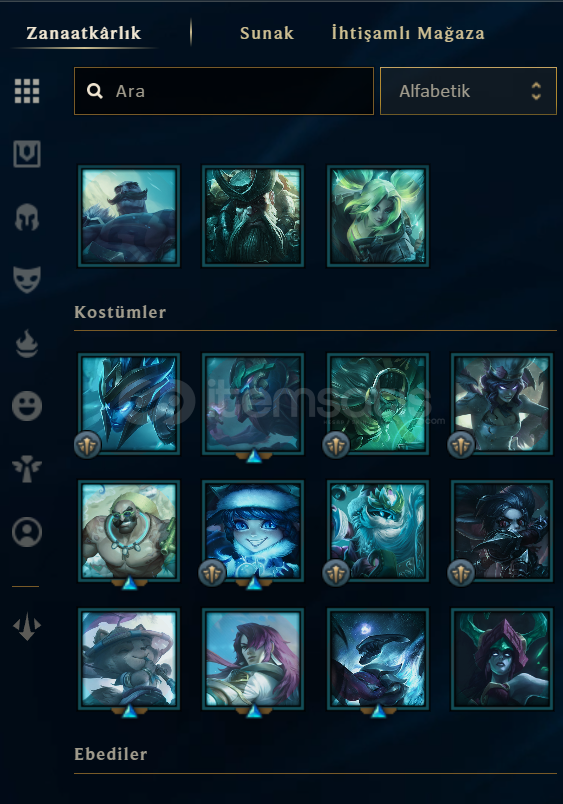The image size is (563, 804).
Task: Select the winged ward skins icon
Action: 27,469
